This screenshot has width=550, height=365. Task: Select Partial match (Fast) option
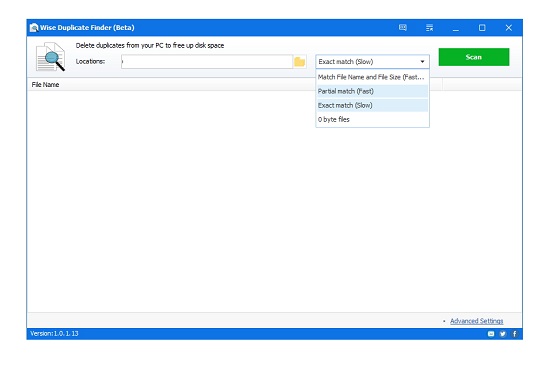(x=372, y=91)
